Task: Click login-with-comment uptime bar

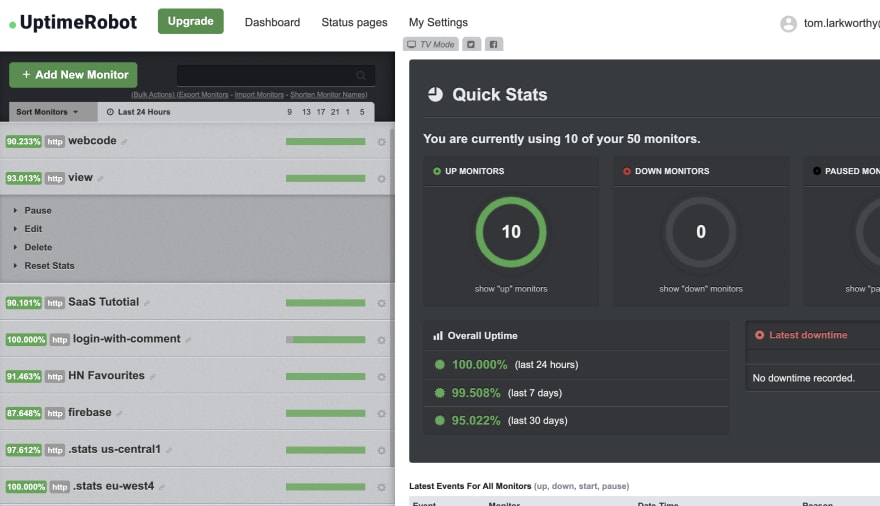Action: coord(326,340)
